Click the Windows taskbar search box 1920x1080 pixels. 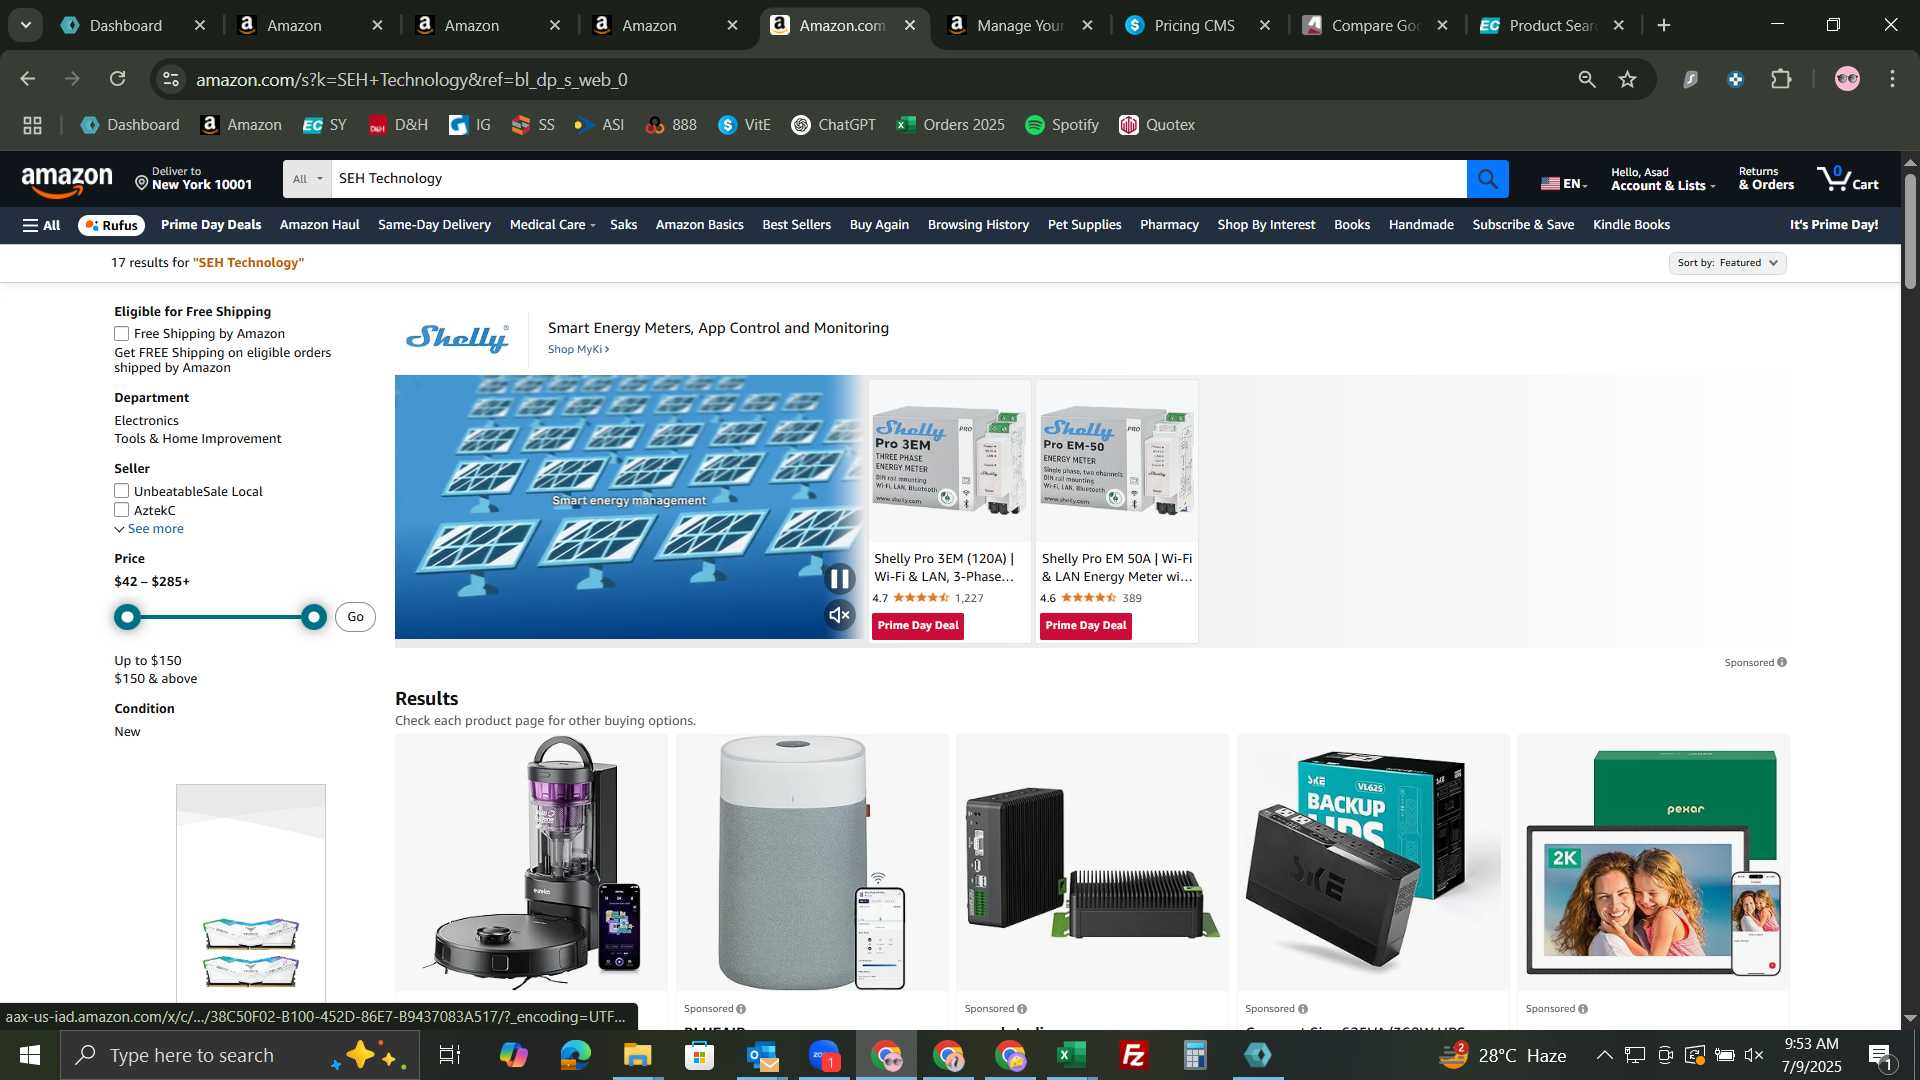click(240, 1055)
